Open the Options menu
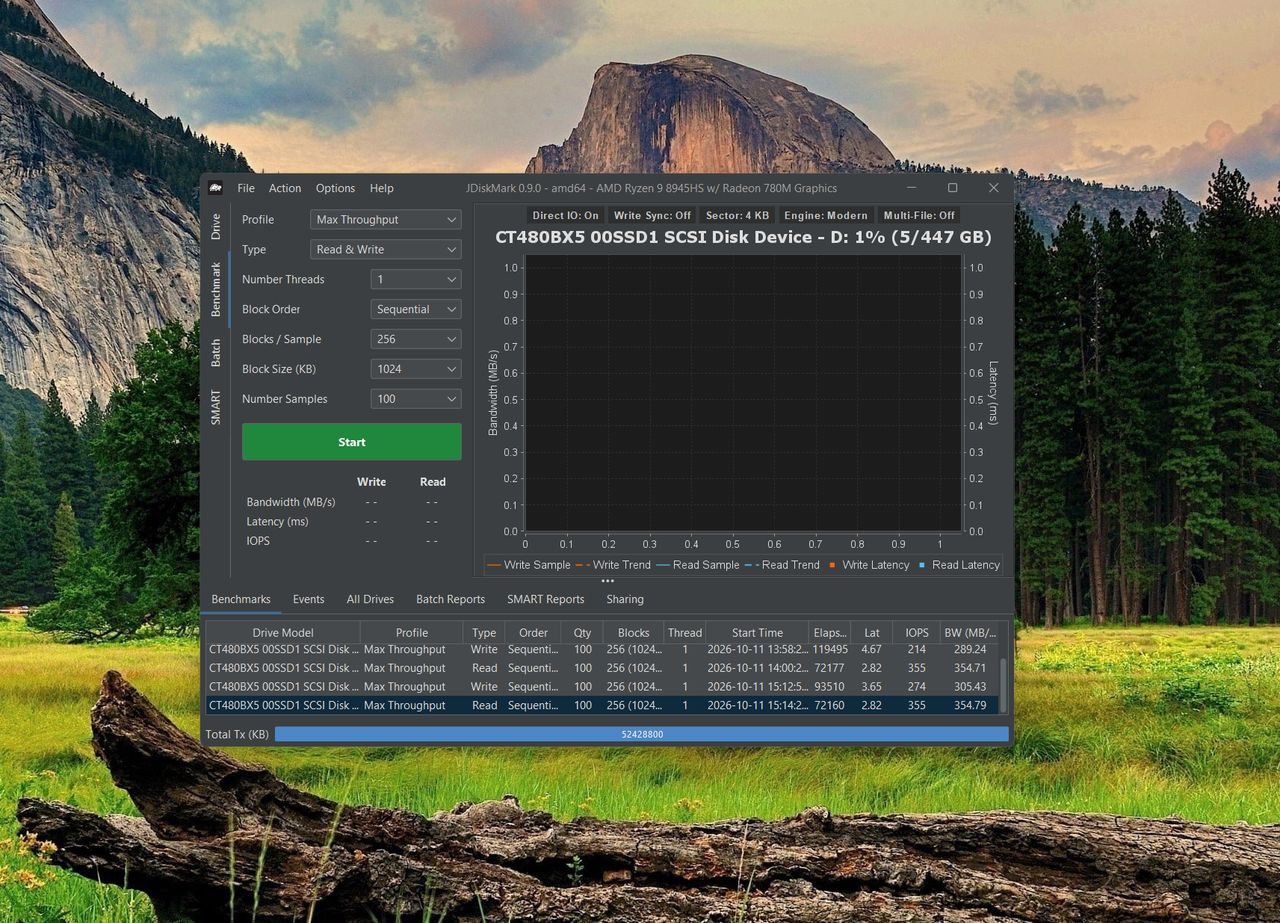Viewport: 1280px width, 923px height. tap(335, 188)
